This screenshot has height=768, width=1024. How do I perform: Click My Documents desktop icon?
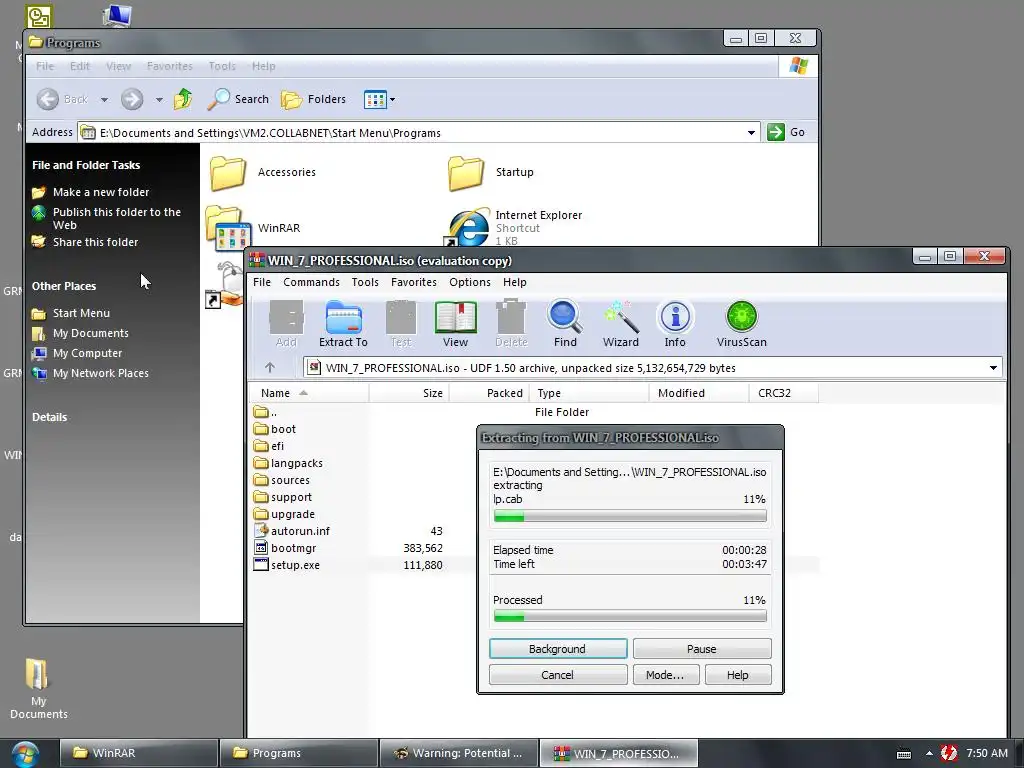[38, 688]
